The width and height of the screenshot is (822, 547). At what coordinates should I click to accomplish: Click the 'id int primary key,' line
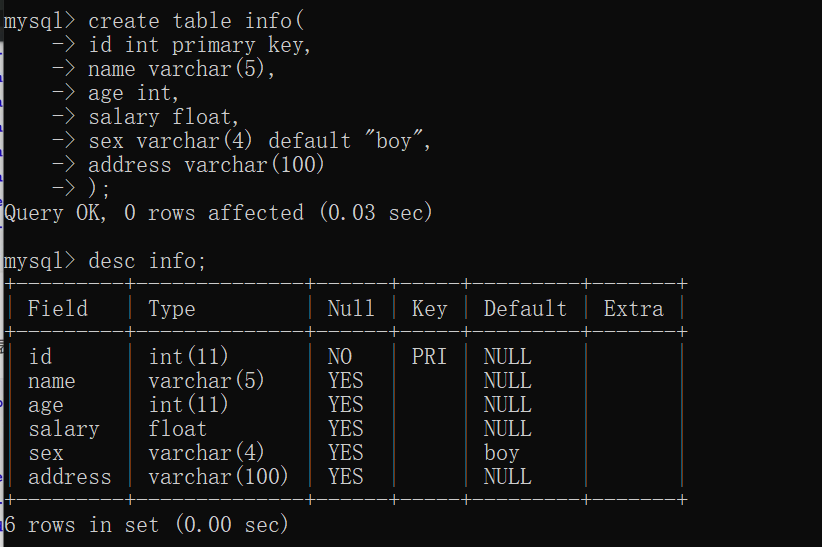199,45
